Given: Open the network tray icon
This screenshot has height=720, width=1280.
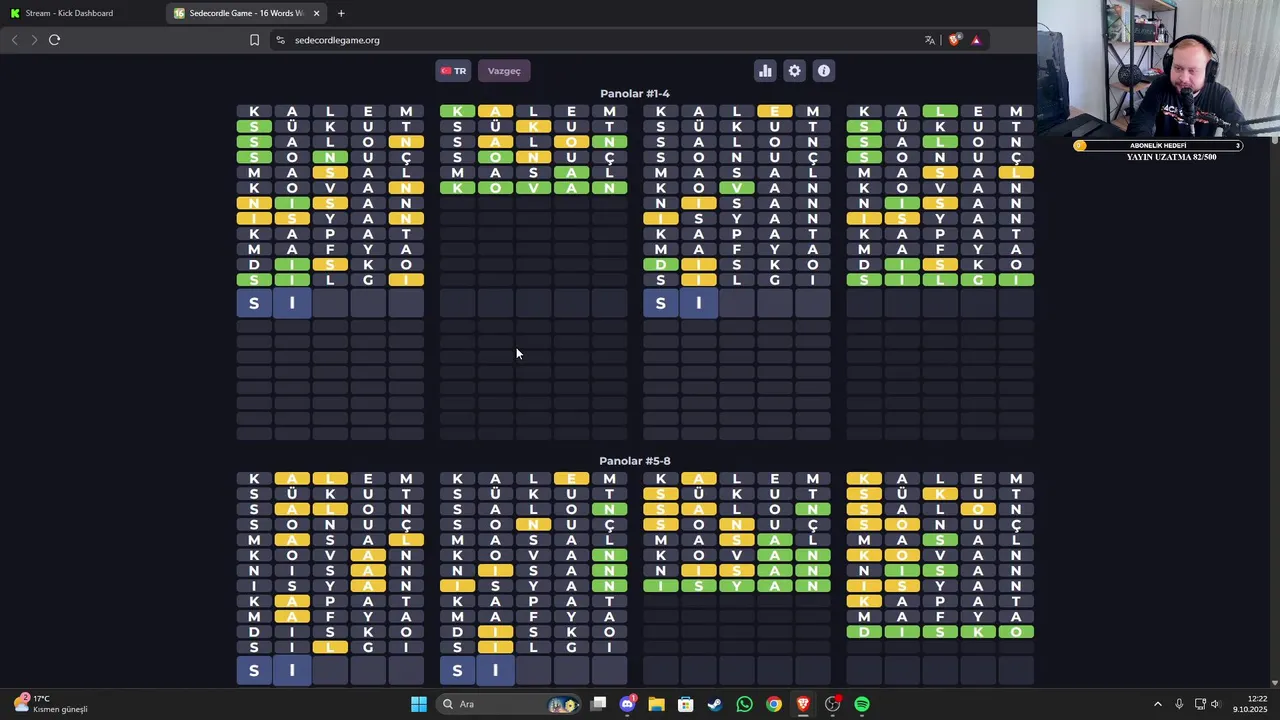Looking at the screenshot, I should (x=1200, y=704).
